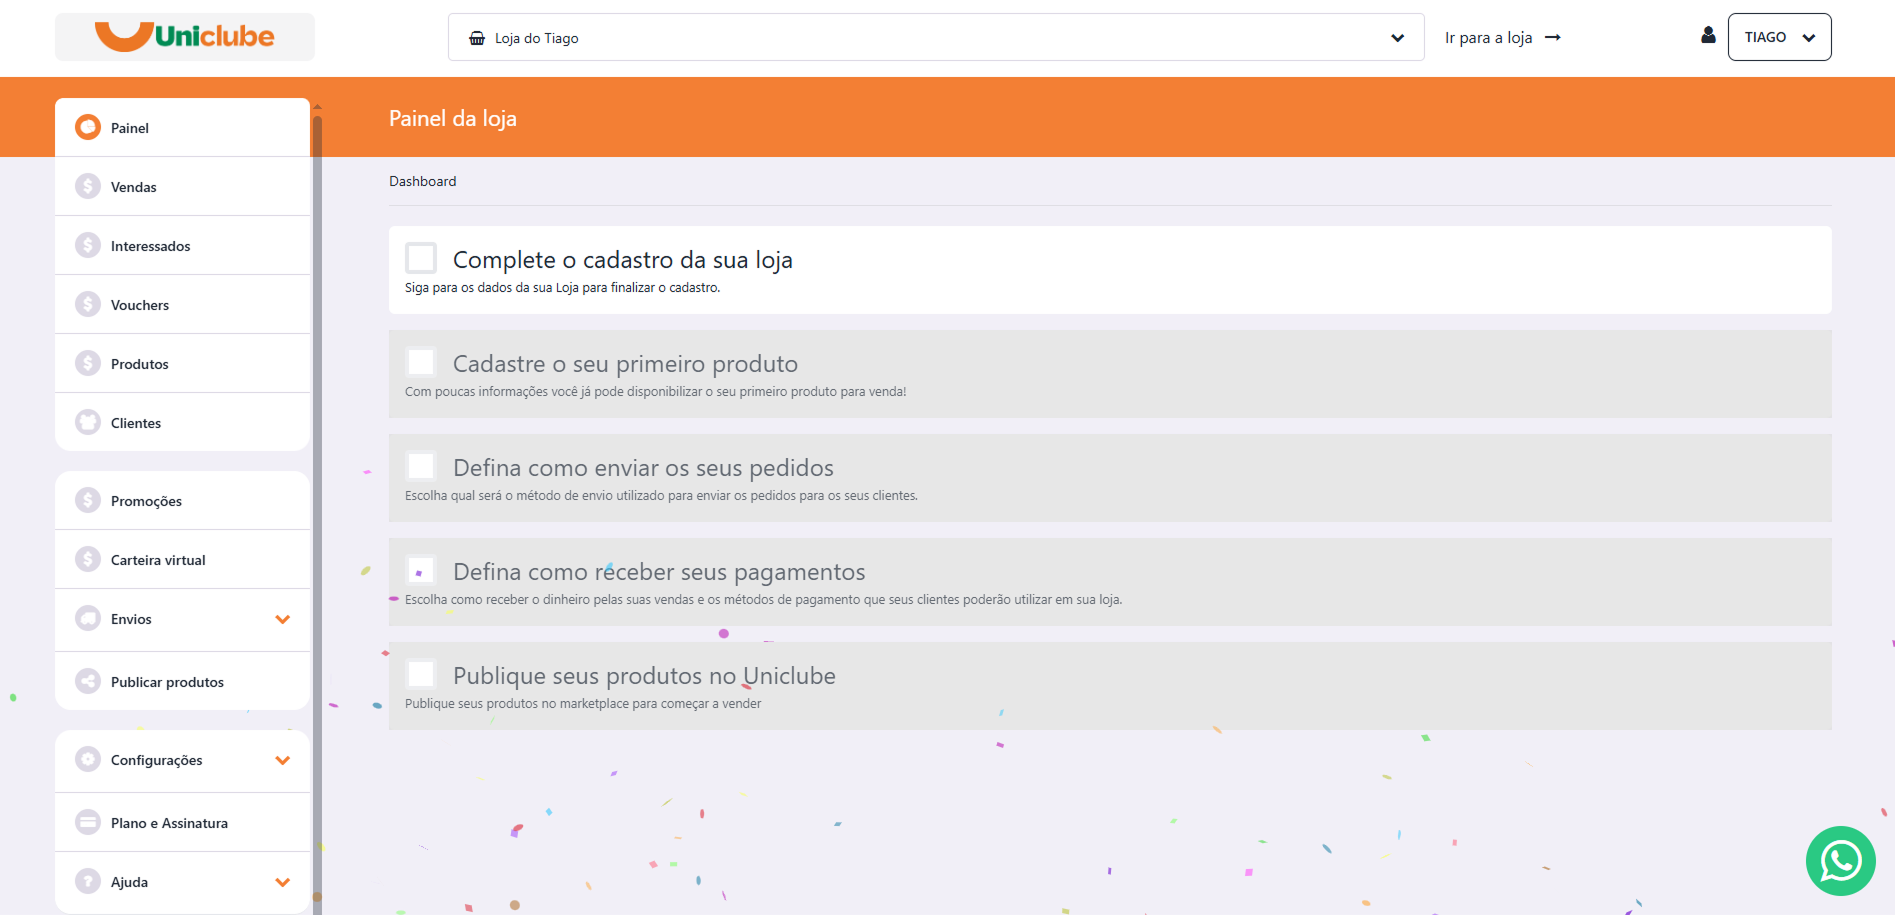Expand the TIAGO user menu
Screen dimensions: 1895x915
pyautogui.click(x=1780, y=37)
